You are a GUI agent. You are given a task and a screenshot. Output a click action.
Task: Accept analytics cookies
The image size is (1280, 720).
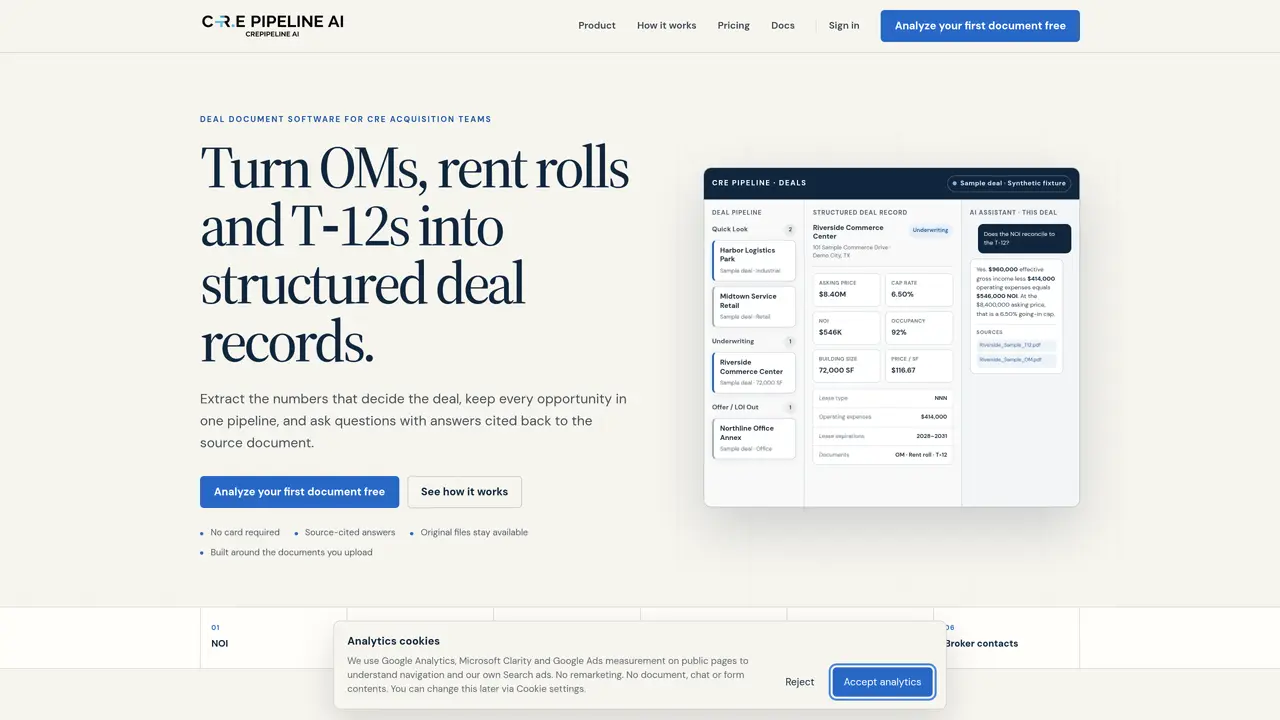[882, 682]
